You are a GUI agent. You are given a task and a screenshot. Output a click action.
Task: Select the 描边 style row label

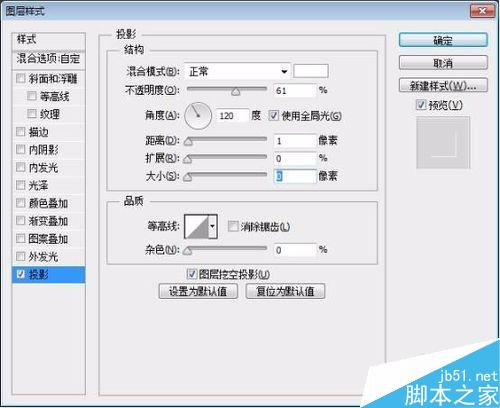point(39,132)
